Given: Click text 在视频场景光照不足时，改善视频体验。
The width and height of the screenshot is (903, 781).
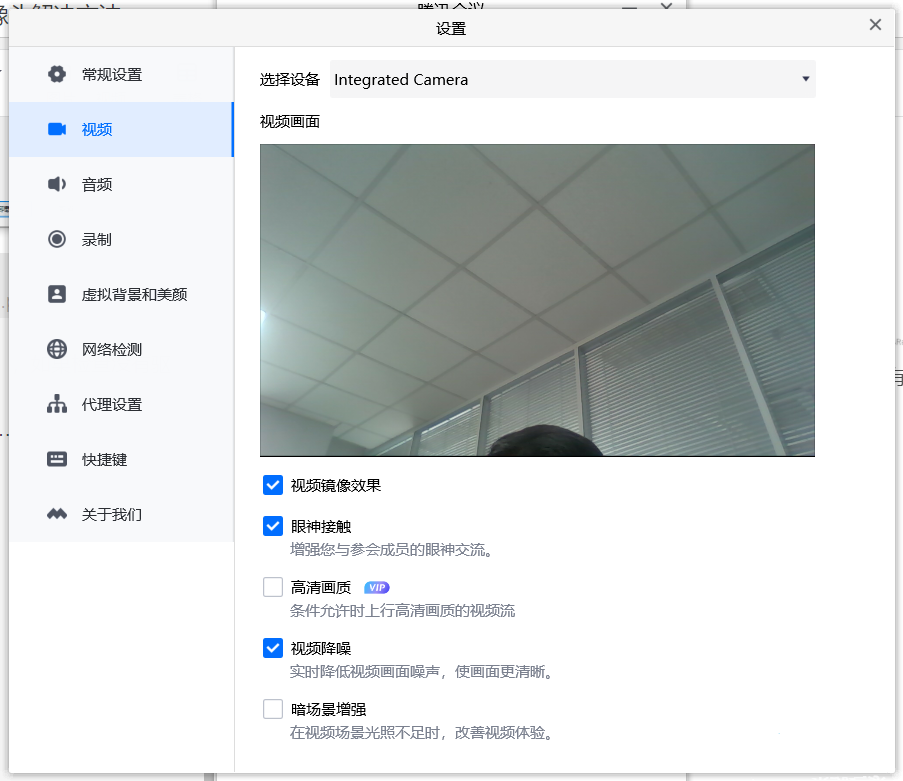Looking at the screenshot, I should click(422, 733).
